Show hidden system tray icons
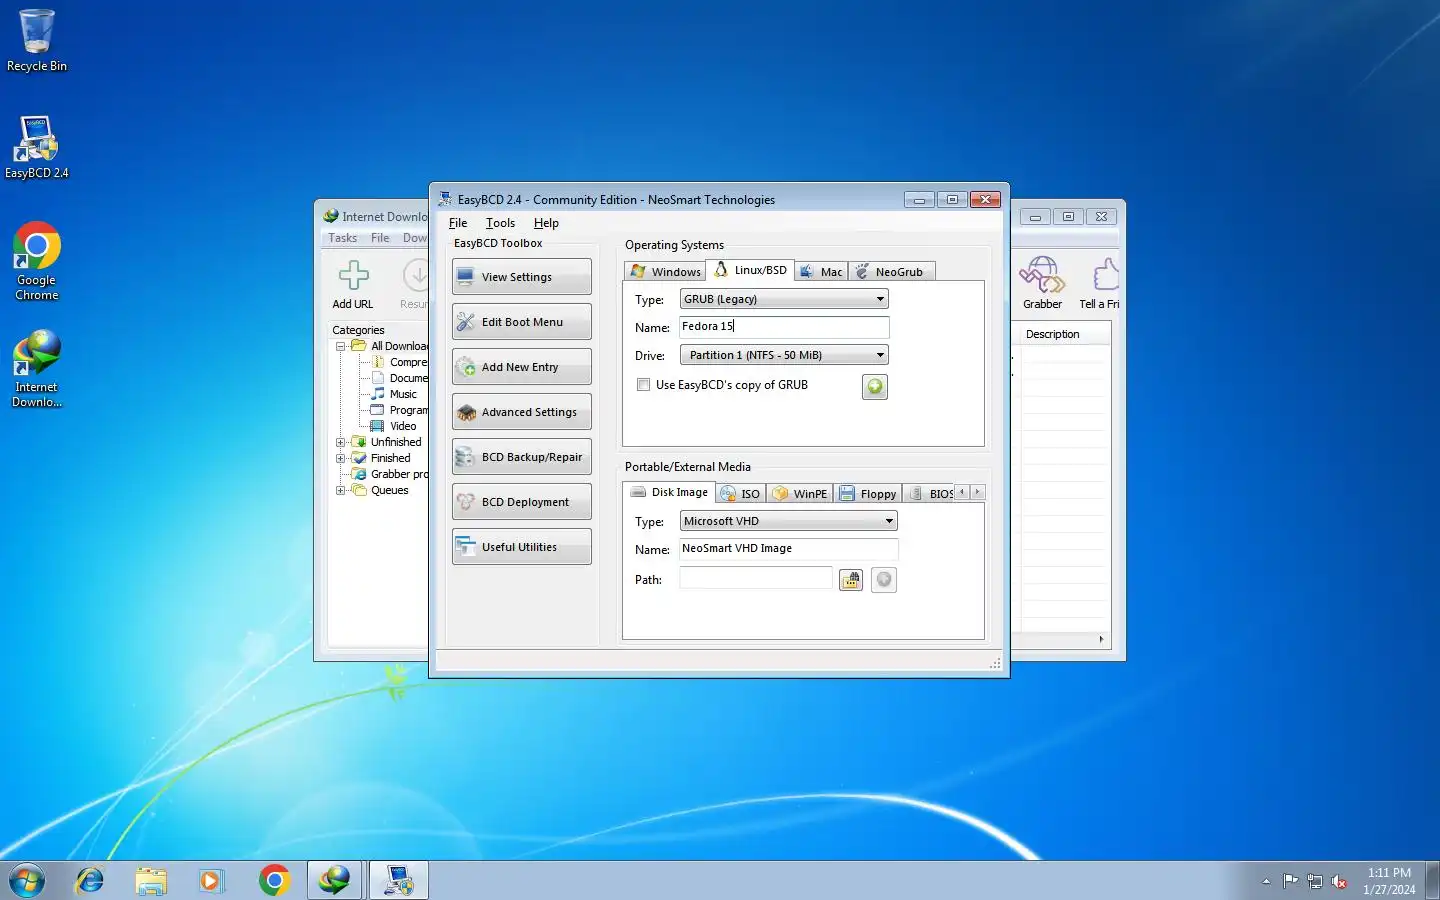The image size is (1440, 900). pos(1266,881)
